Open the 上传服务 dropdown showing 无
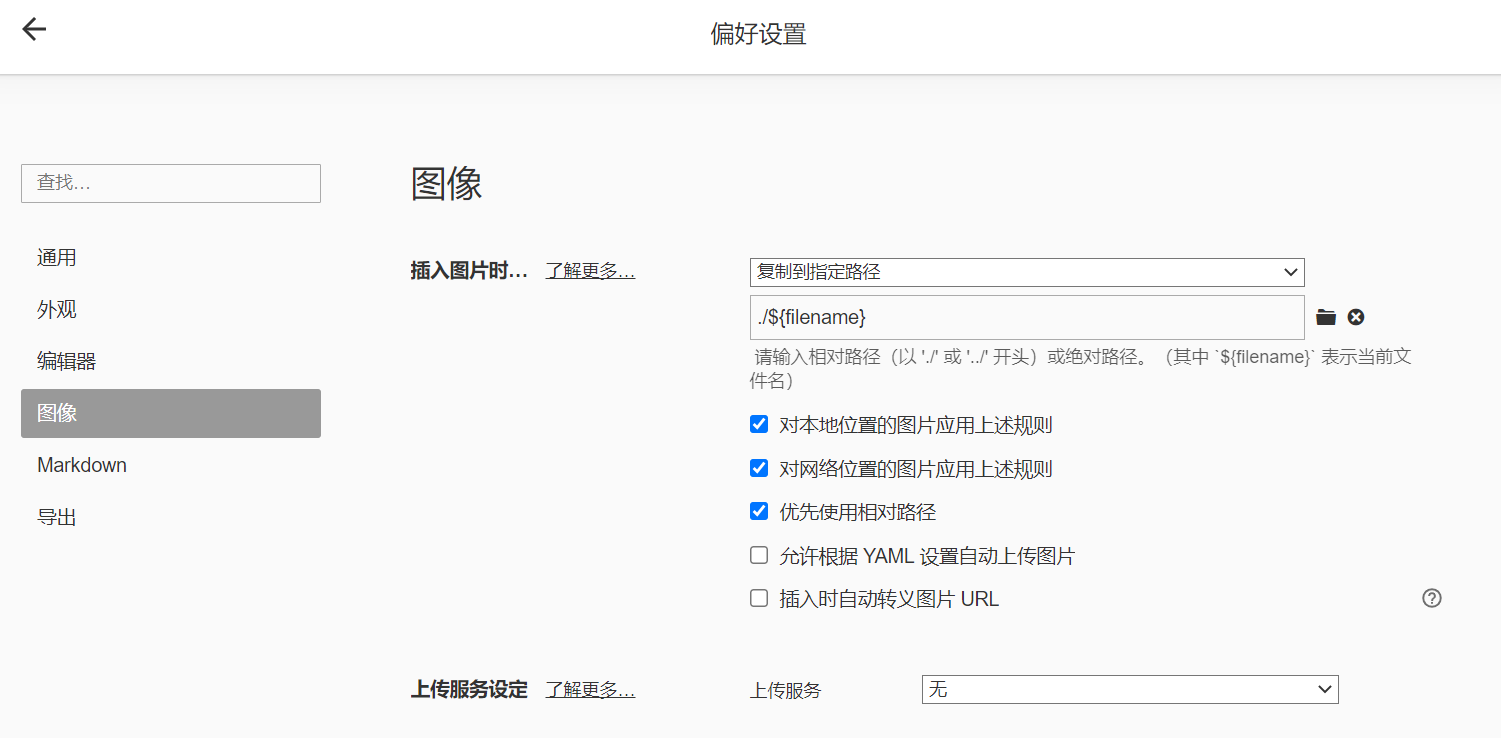 point(1129,689)
